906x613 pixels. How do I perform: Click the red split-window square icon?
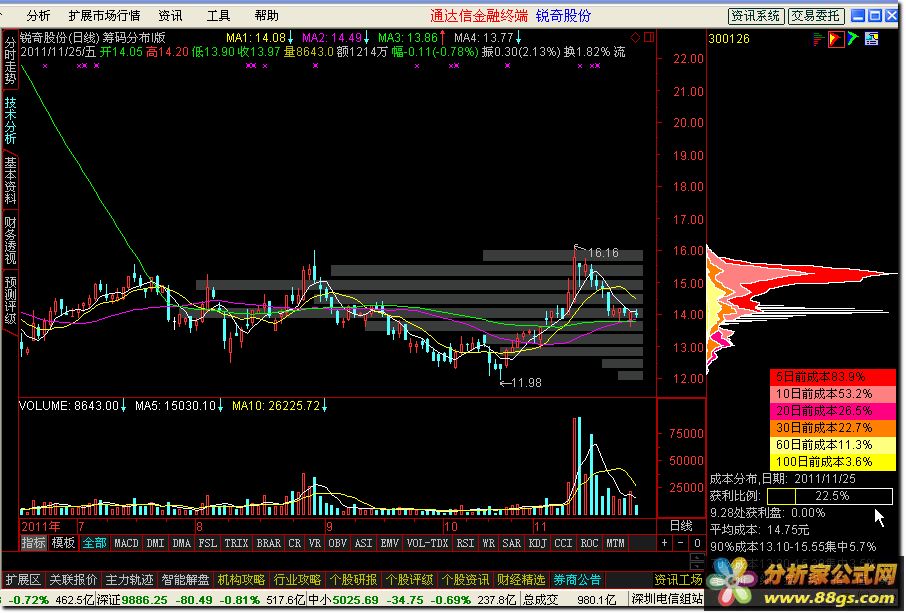649,38
